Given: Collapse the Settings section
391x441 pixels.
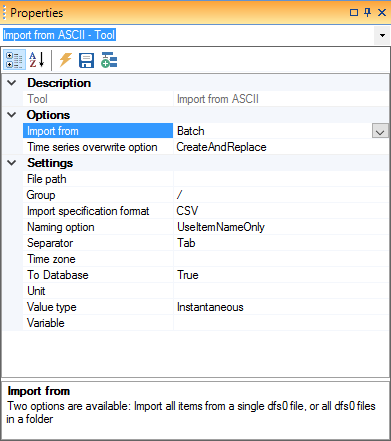Looking at the screenshot, I should point(12,163).
